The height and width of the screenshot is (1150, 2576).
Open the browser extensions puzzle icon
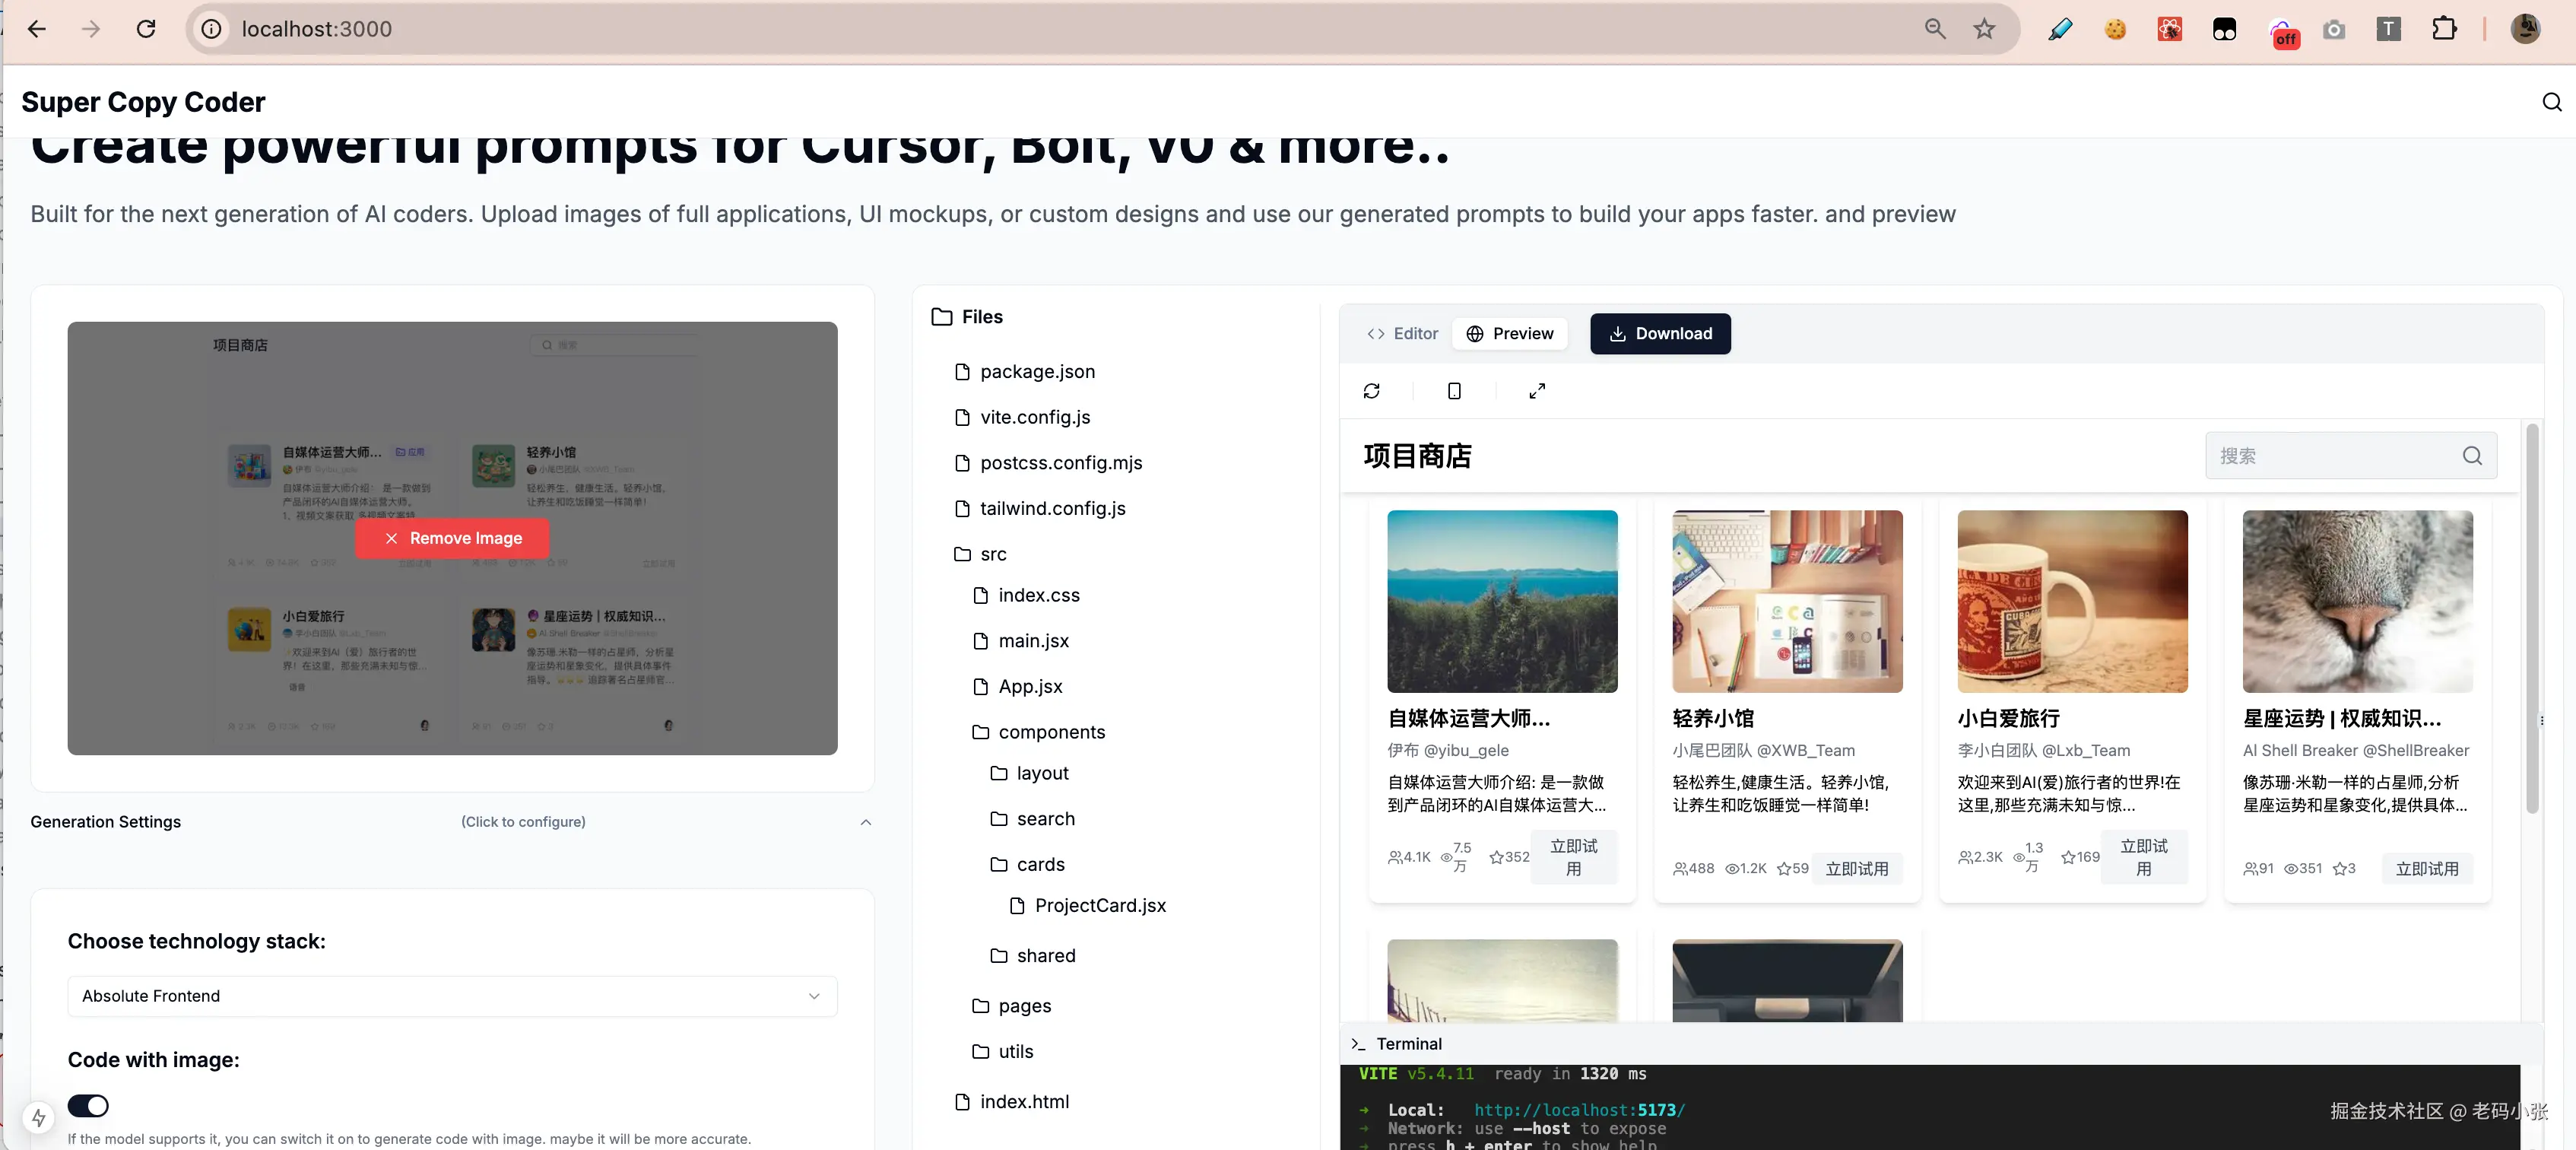point(2445,29)
